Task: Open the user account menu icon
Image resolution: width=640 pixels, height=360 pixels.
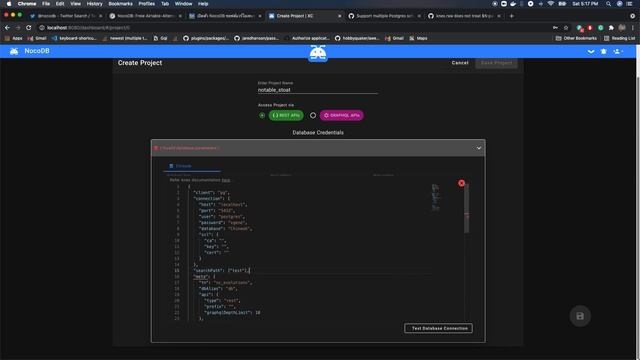Action: [618, 51]
